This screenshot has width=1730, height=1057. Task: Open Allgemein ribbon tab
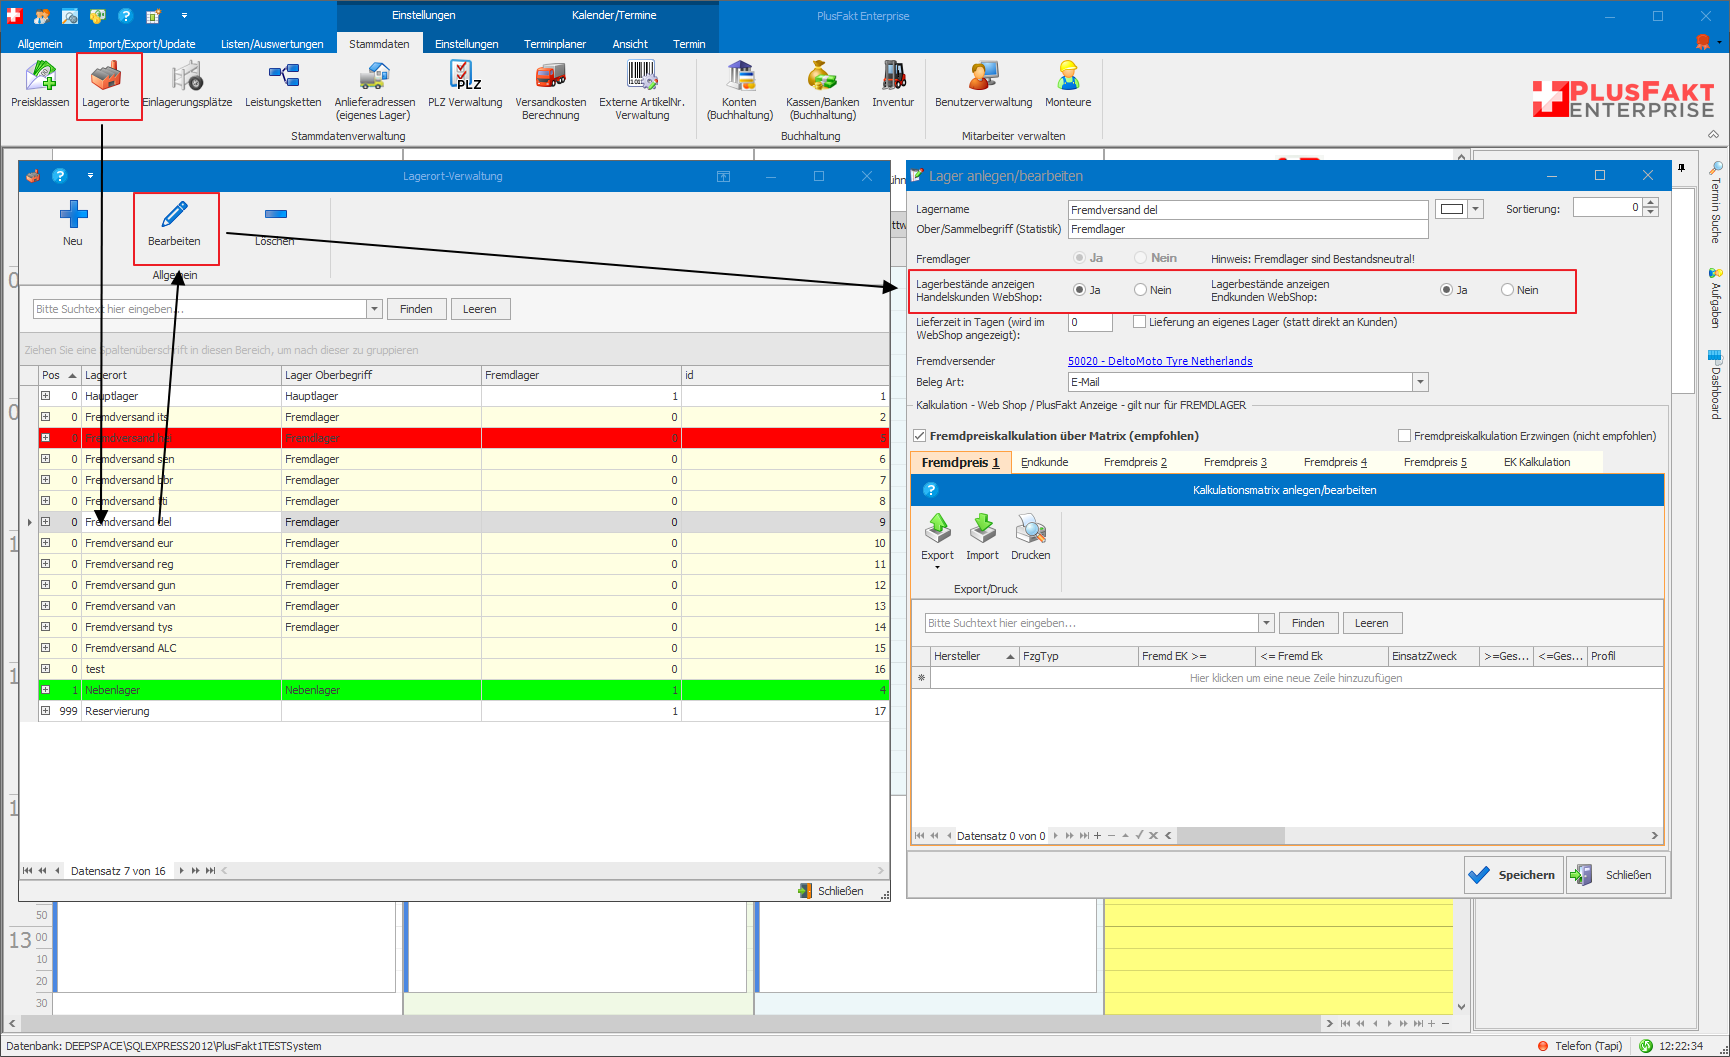[40, 44]
